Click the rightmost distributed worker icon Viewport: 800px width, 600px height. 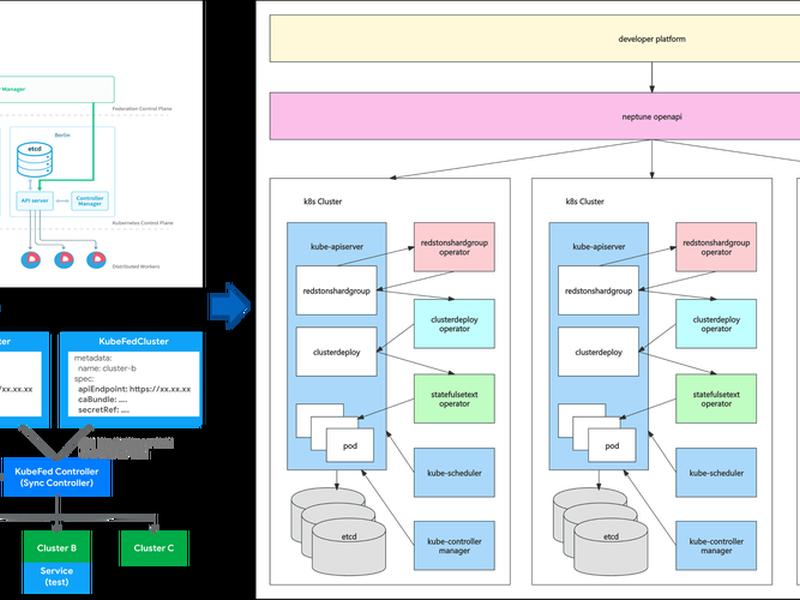[96, 260]
